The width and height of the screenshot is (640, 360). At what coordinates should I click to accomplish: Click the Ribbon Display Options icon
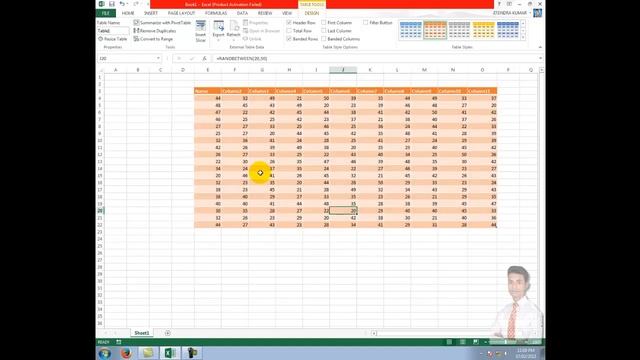click(509, 4)
